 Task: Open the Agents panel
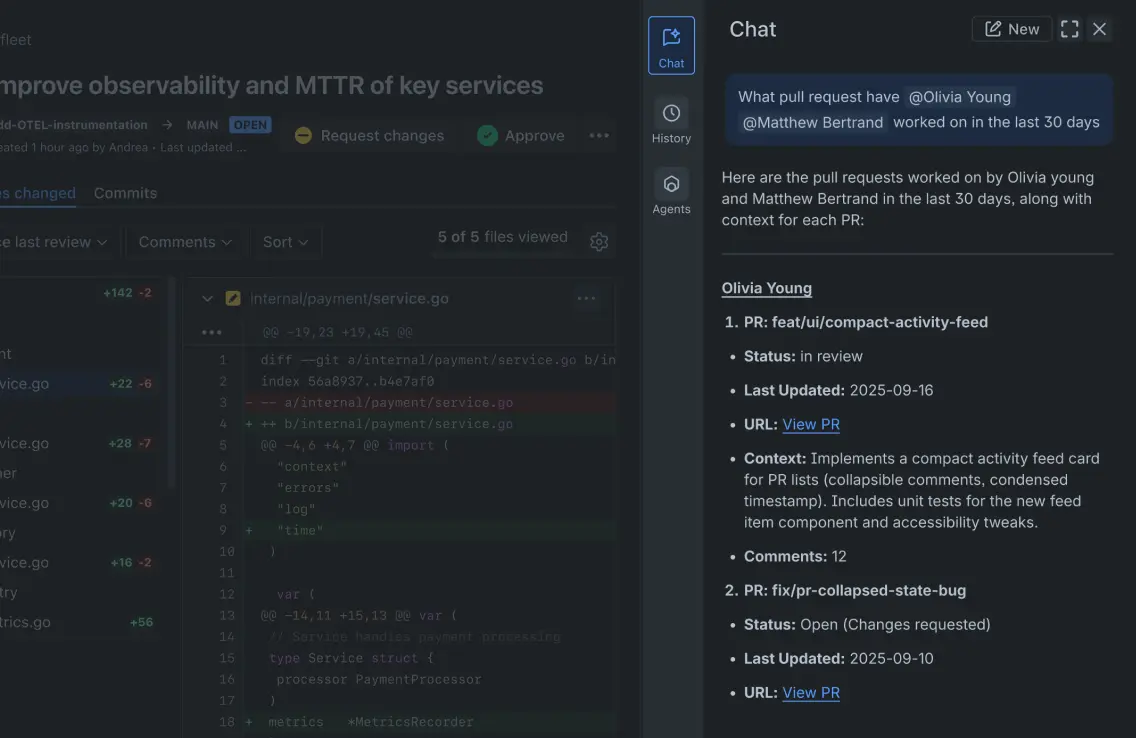pyautogui.click(x=671, y=192)
